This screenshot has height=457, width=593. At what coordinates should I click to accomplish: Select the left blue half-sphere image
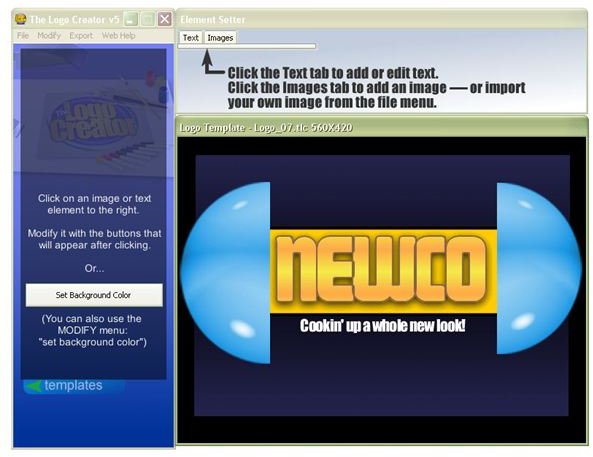(225, 273)
